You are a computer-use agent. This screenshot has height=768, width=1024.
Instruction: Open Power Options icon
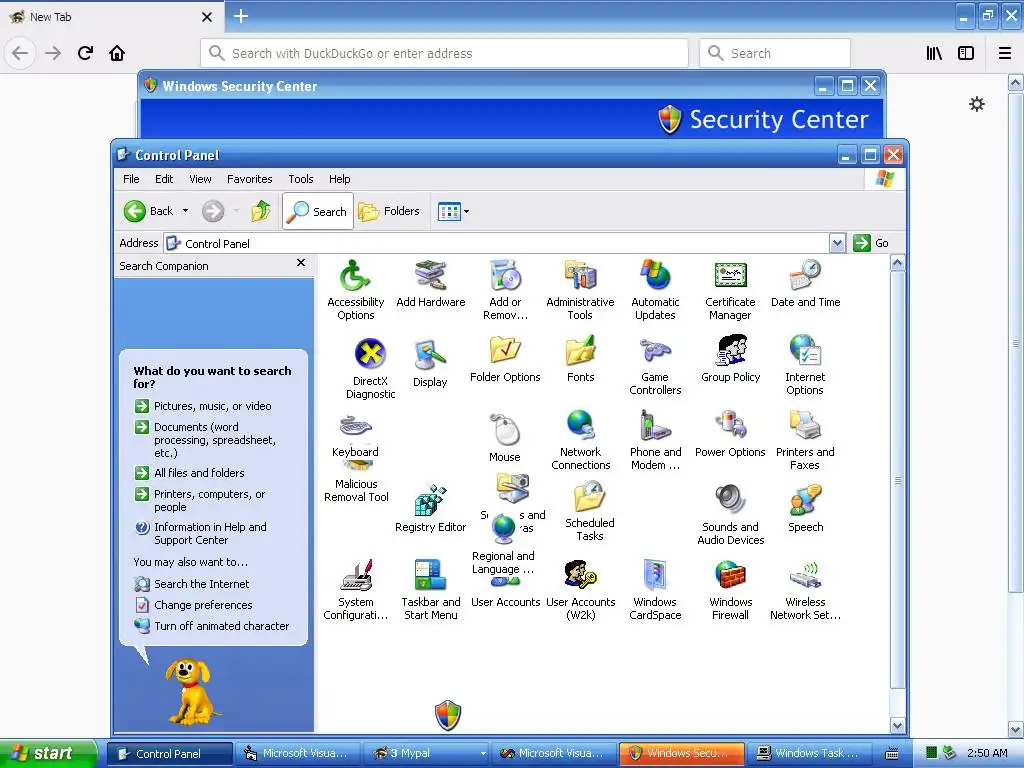coord(730,434)
